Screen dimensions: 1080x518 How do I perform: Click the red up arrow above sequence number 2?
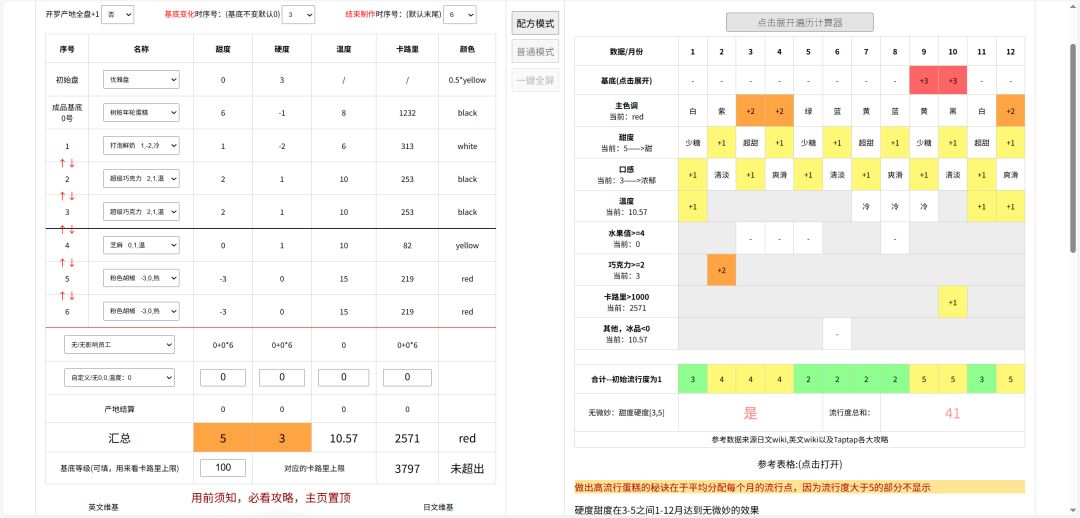[62, 163]
